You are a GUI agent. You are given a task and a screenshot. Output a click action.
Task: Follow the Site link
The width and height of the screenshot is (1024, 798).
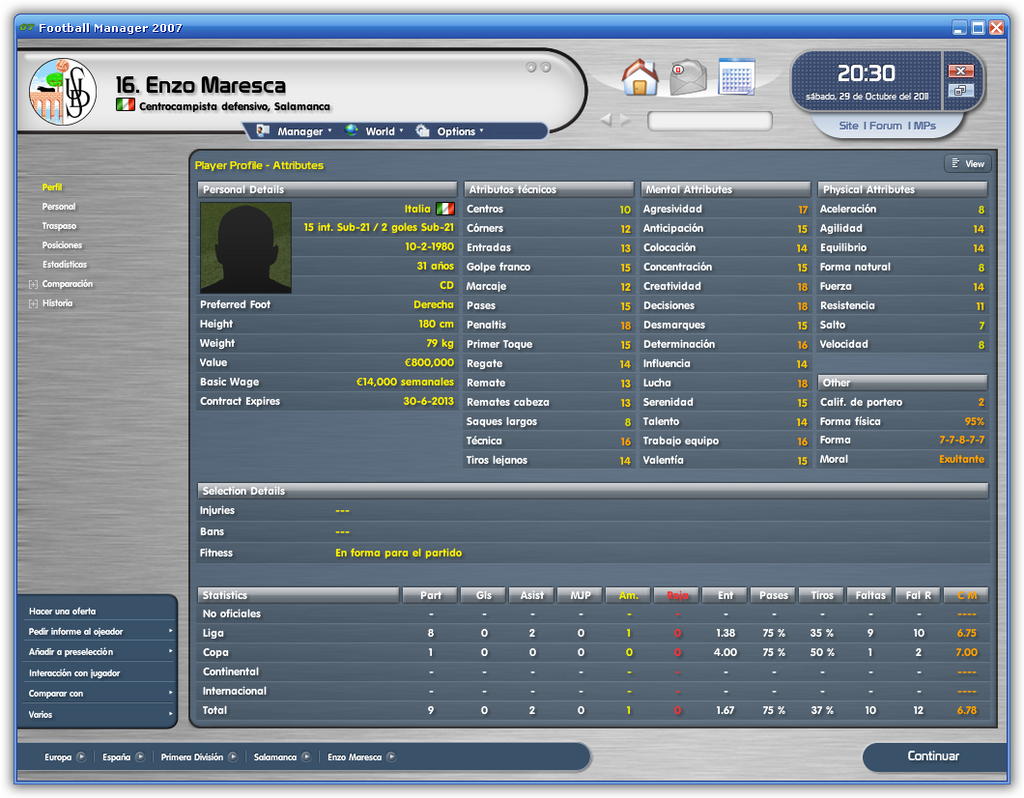[848, 125]
